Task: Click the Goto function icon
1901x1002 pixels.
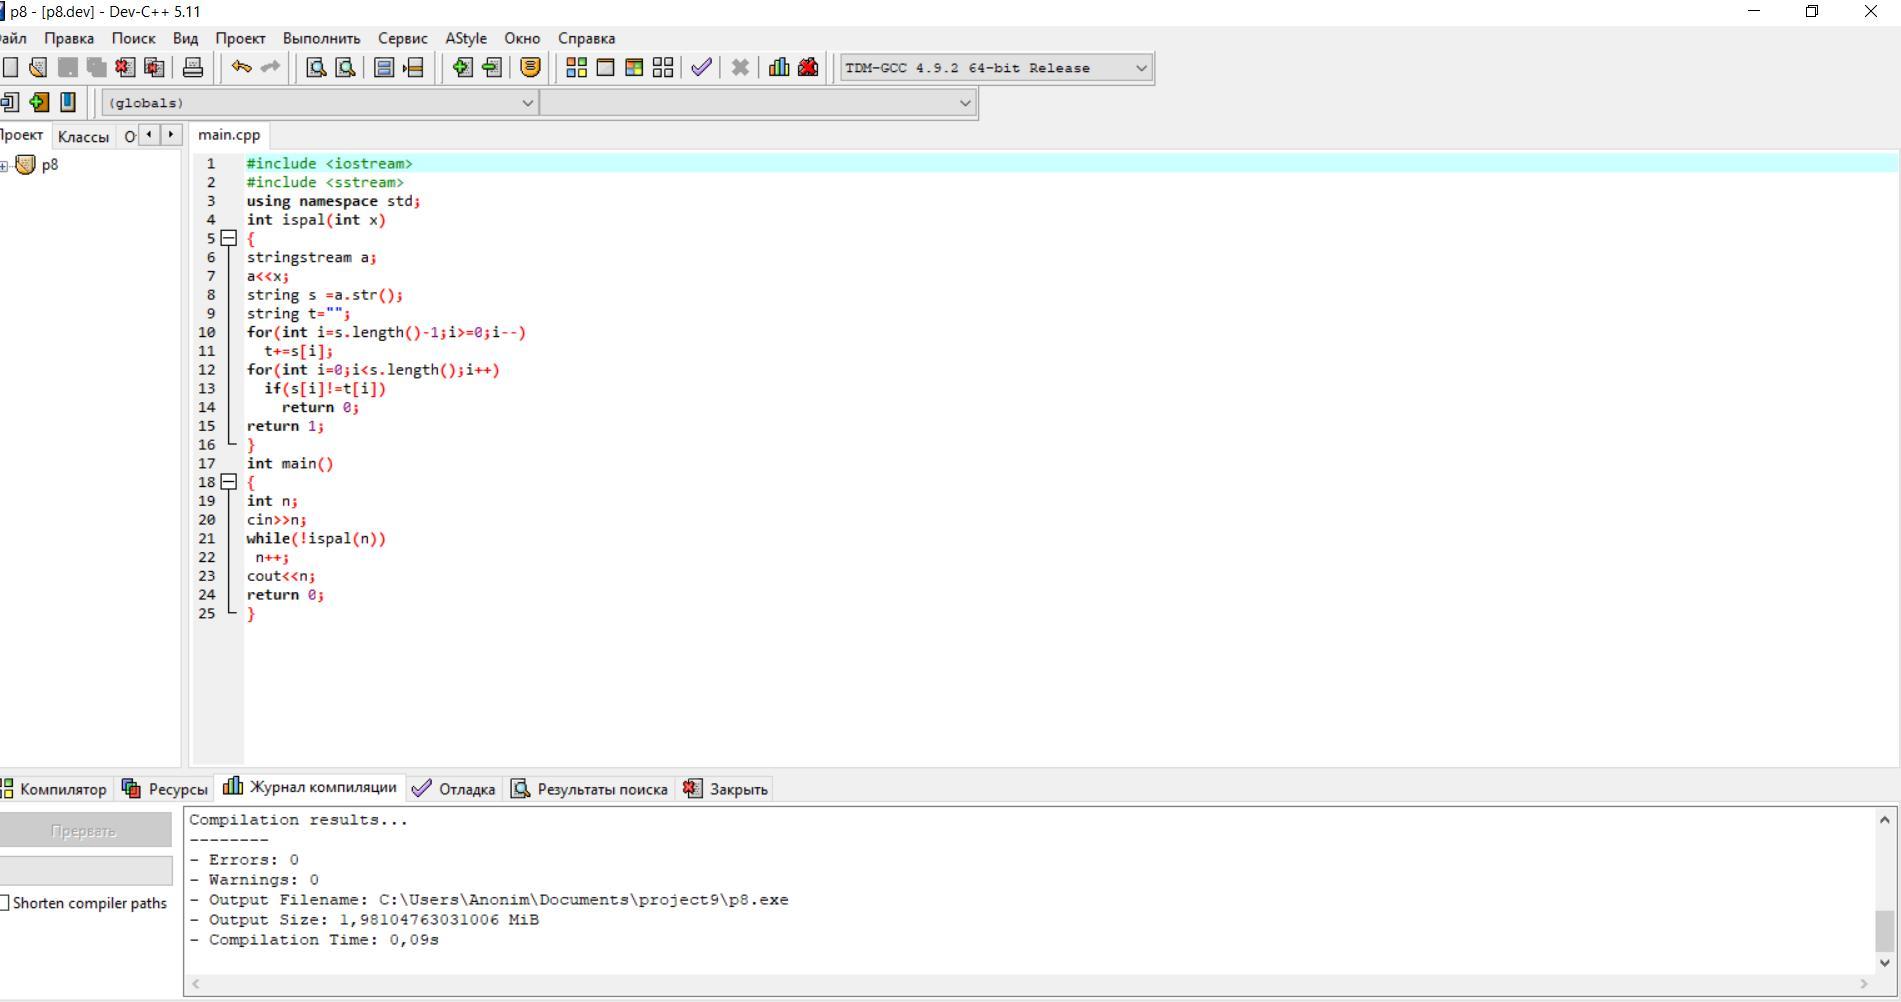Action: point(384,67)
